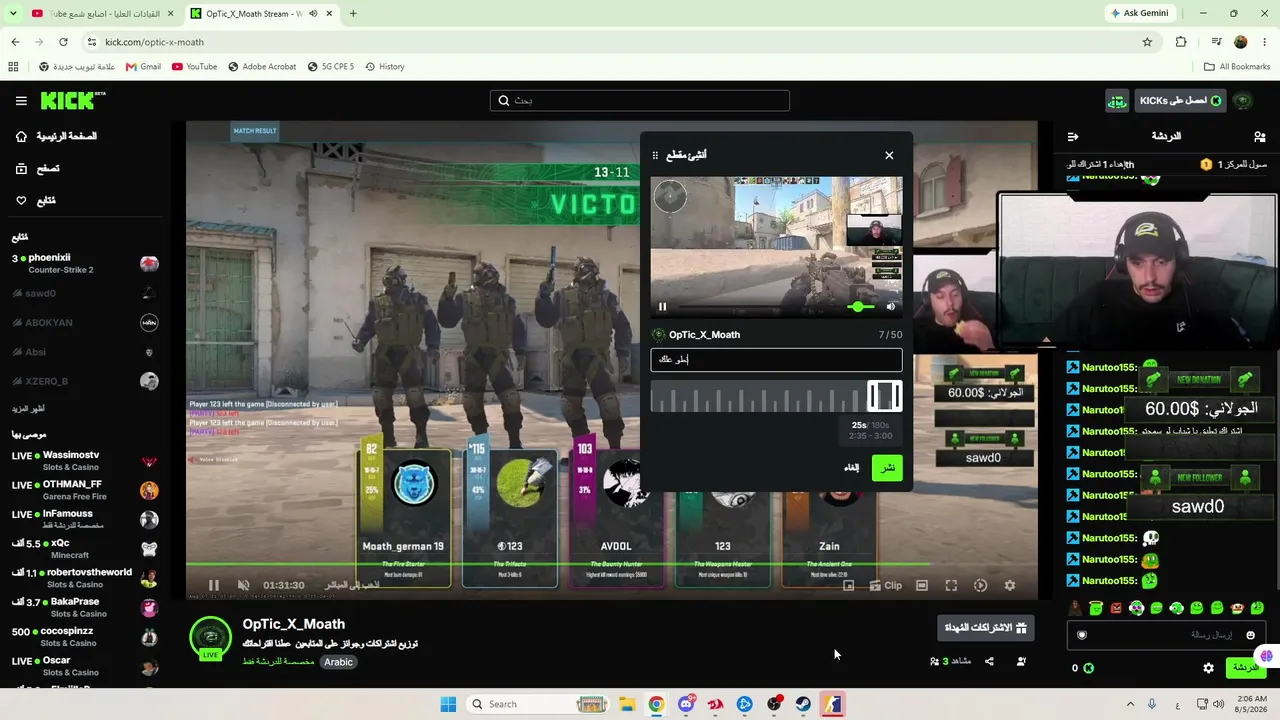Open Wassimostv channel in the sidebar
Viewport: 1280px width, 720px height.
click(85, 461)
